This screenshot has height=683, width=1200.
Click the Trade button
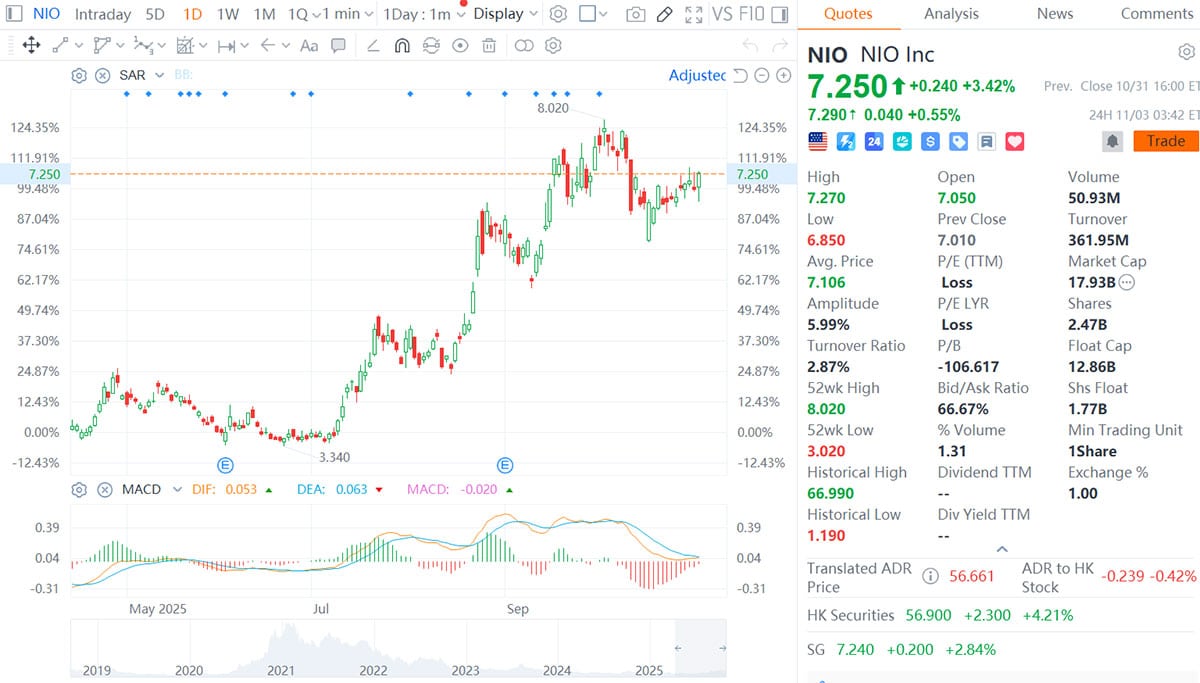tap(1164, 141)
